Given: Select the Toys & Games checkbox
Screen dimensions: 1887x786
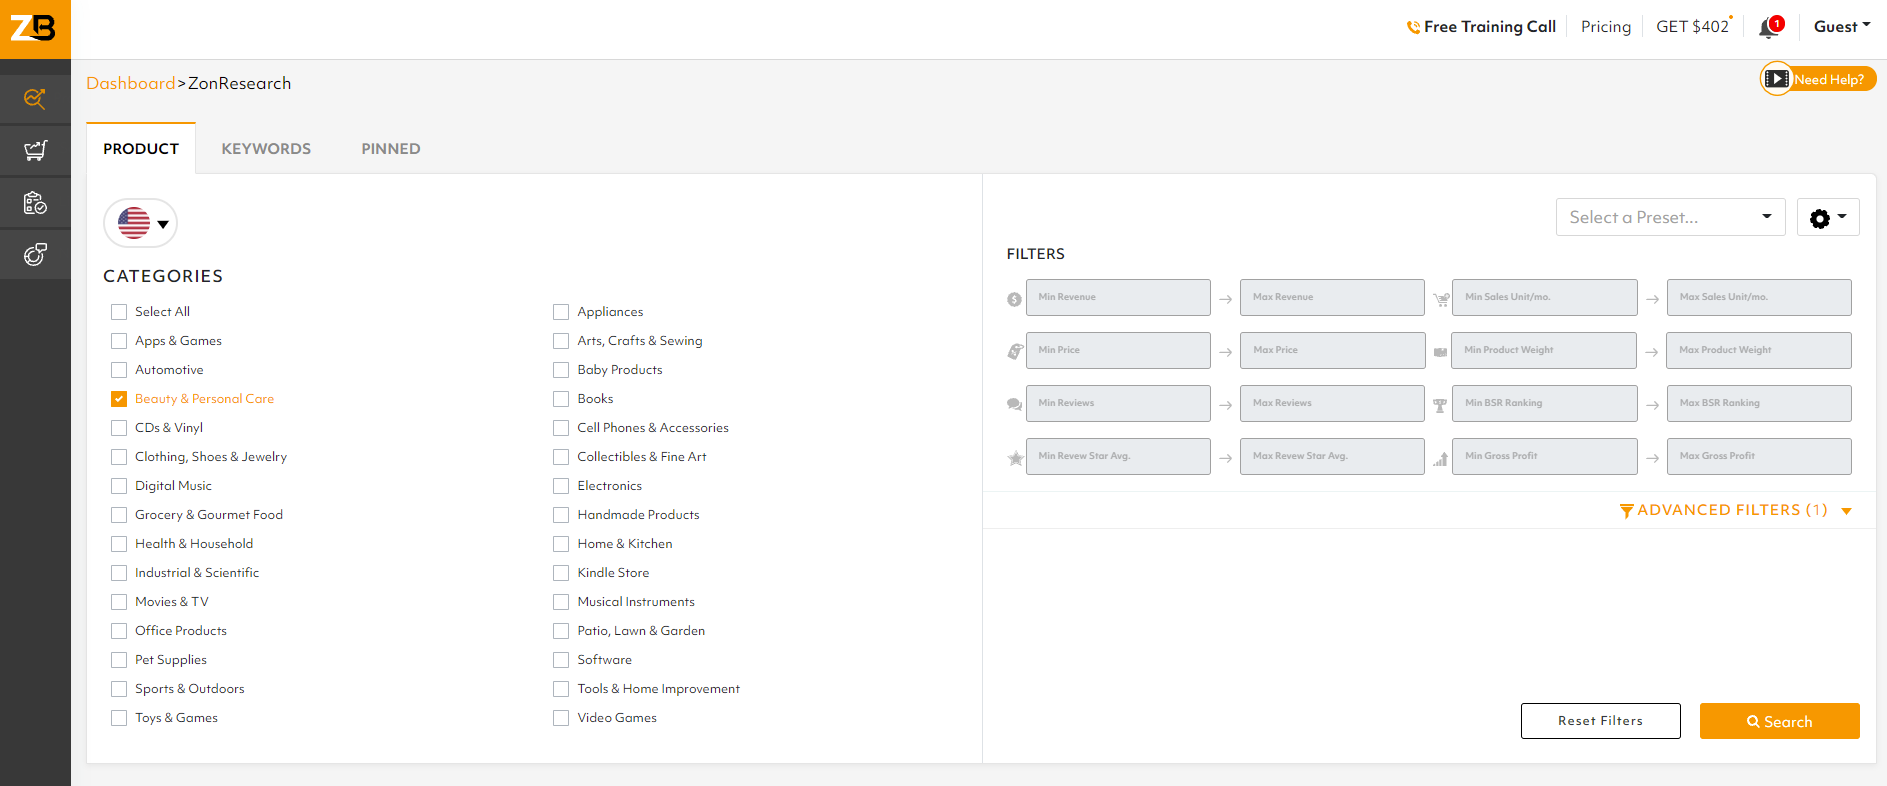Looking at the screenshot, I should [119, 718].
